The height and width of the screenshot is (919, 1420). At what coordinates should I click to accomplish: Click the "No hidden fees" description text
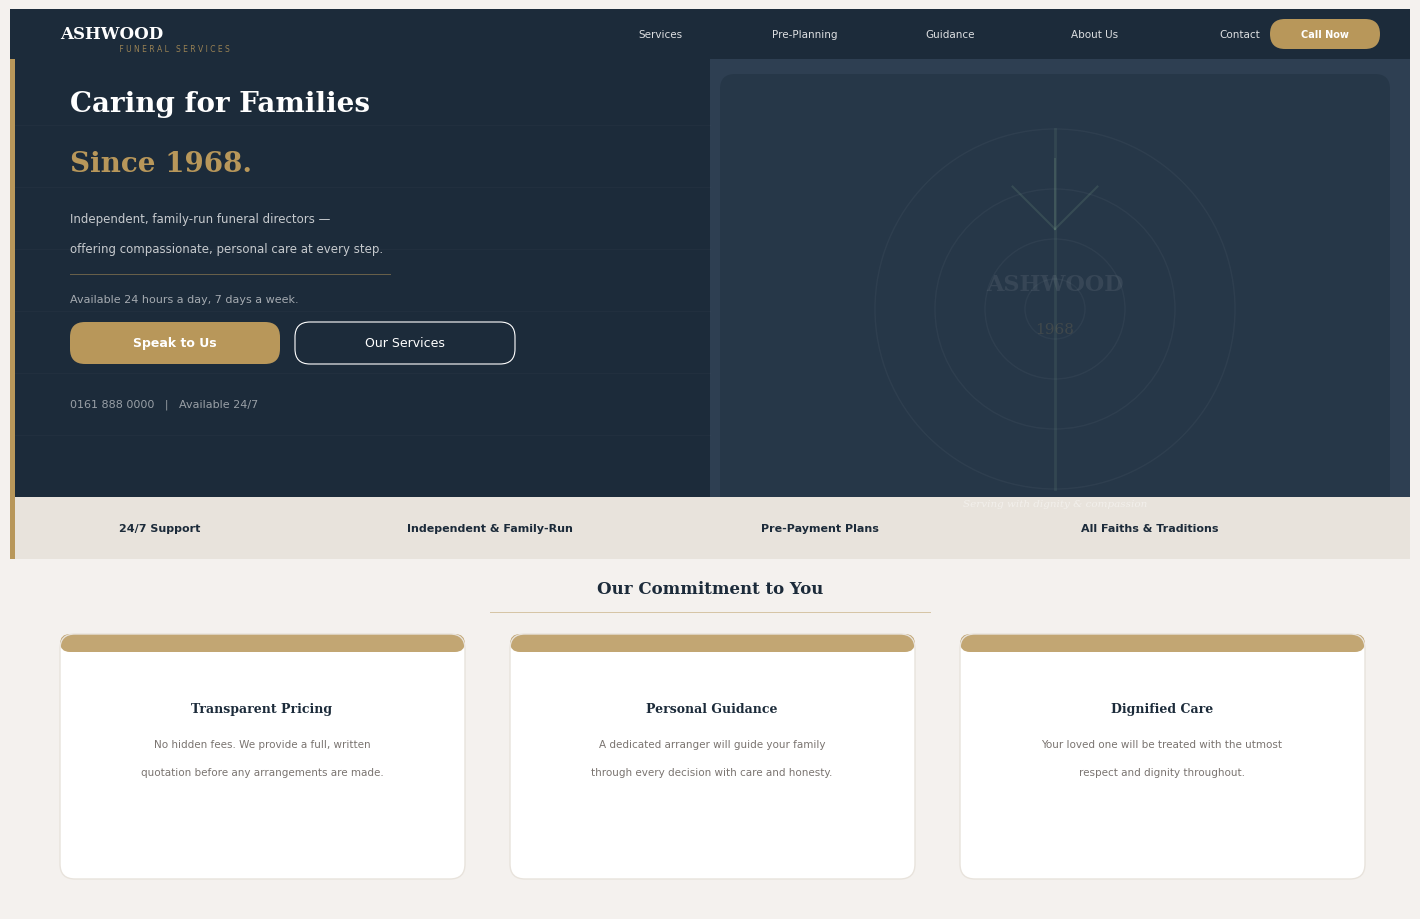click(262, 759)
